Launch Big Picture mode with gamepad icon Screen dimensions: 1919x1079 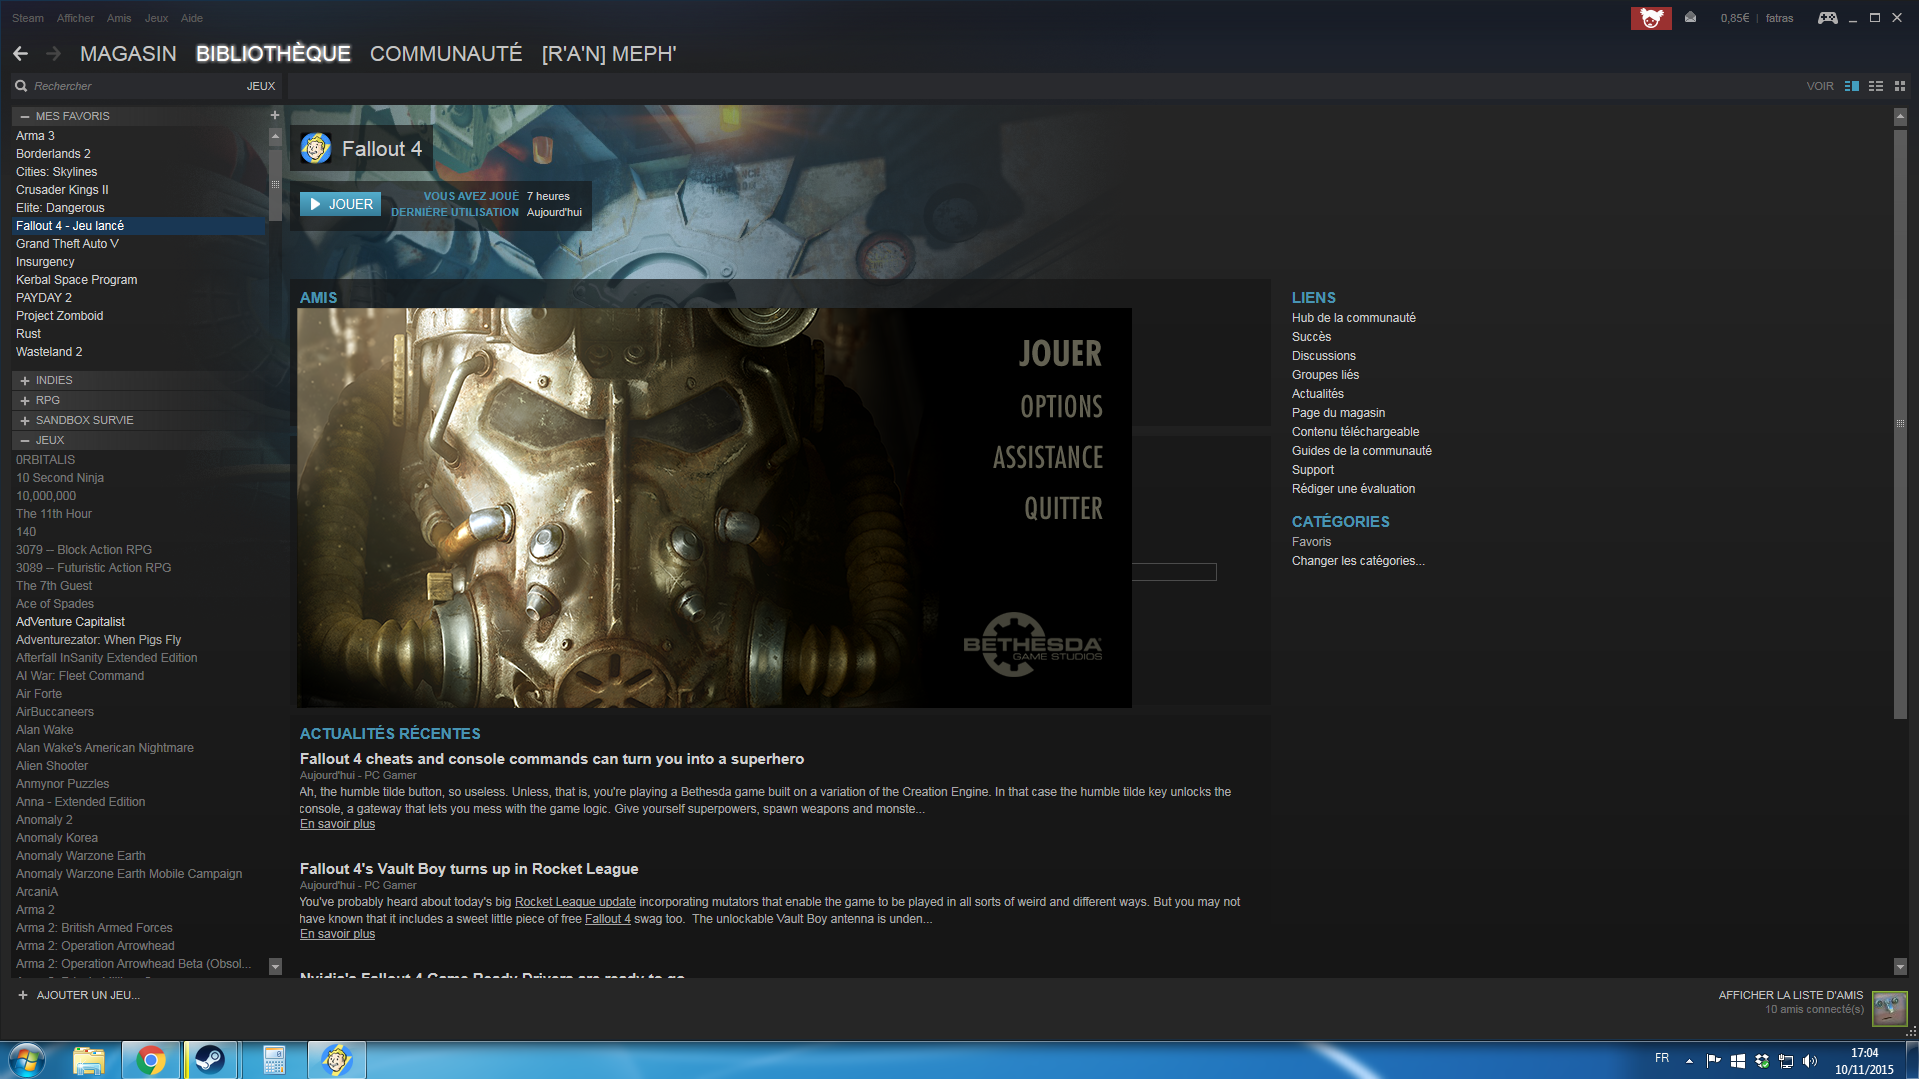(1827, 18)
